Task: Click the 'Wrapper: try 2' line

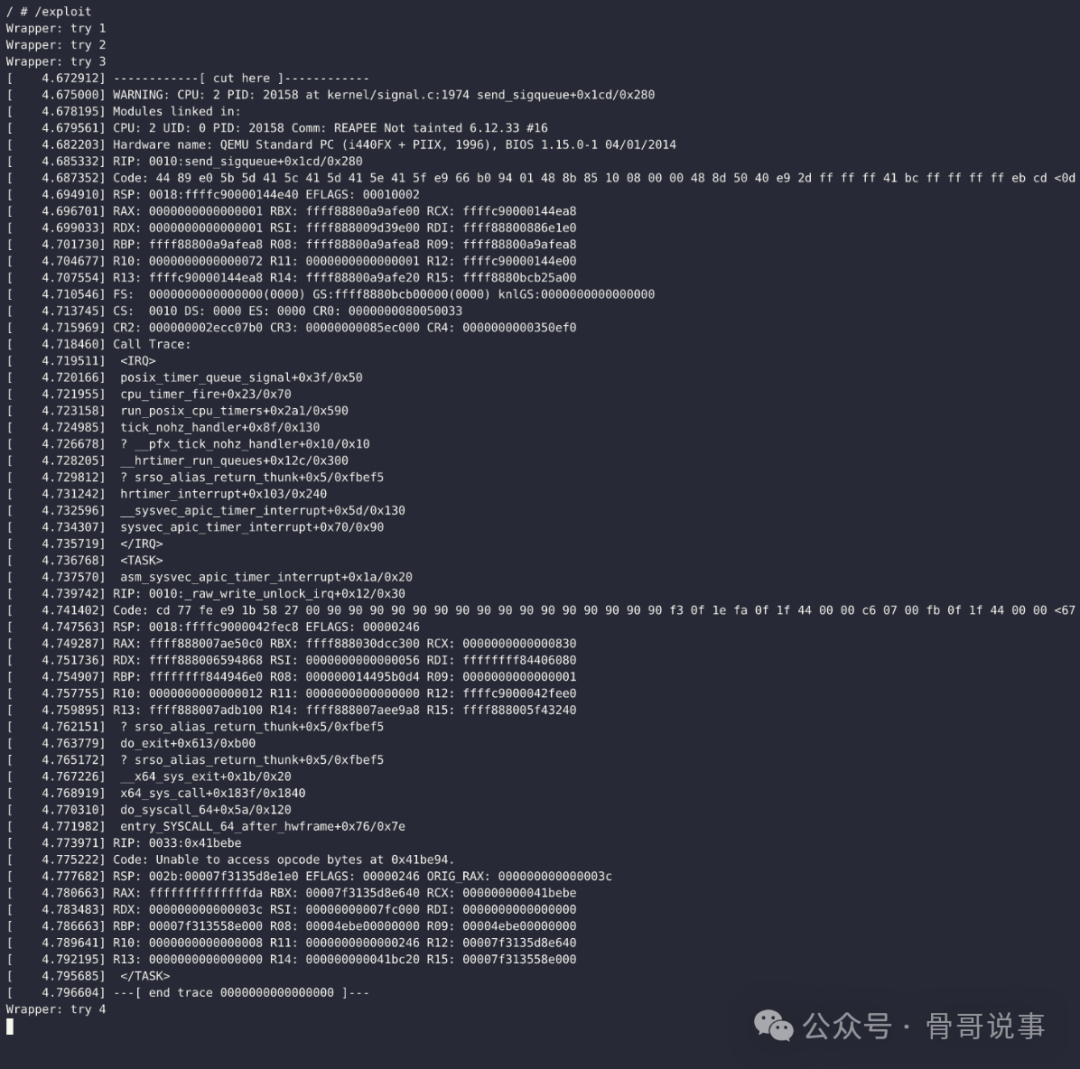Action: (56, 45)
